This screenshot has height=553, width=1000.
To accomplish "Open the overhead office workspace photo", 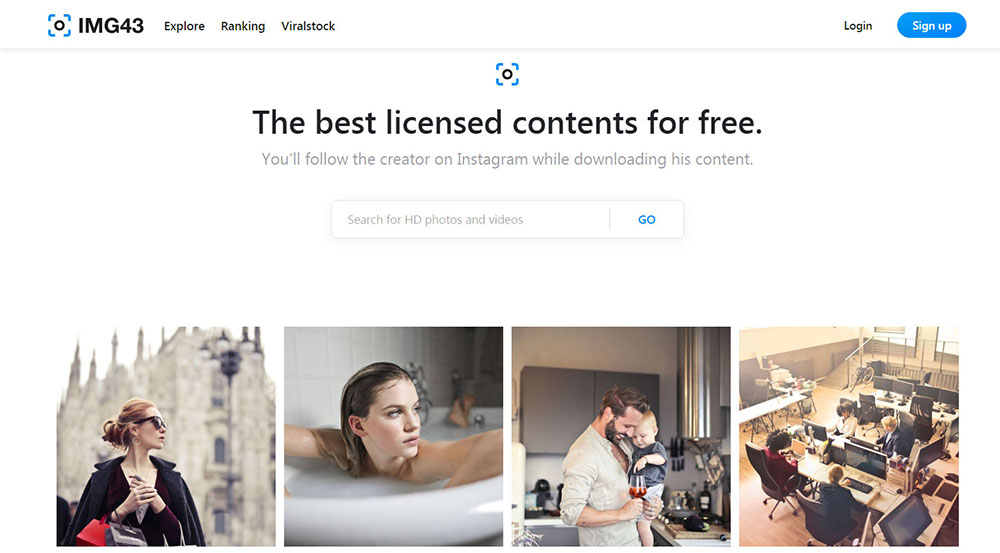I will point(849,436).
